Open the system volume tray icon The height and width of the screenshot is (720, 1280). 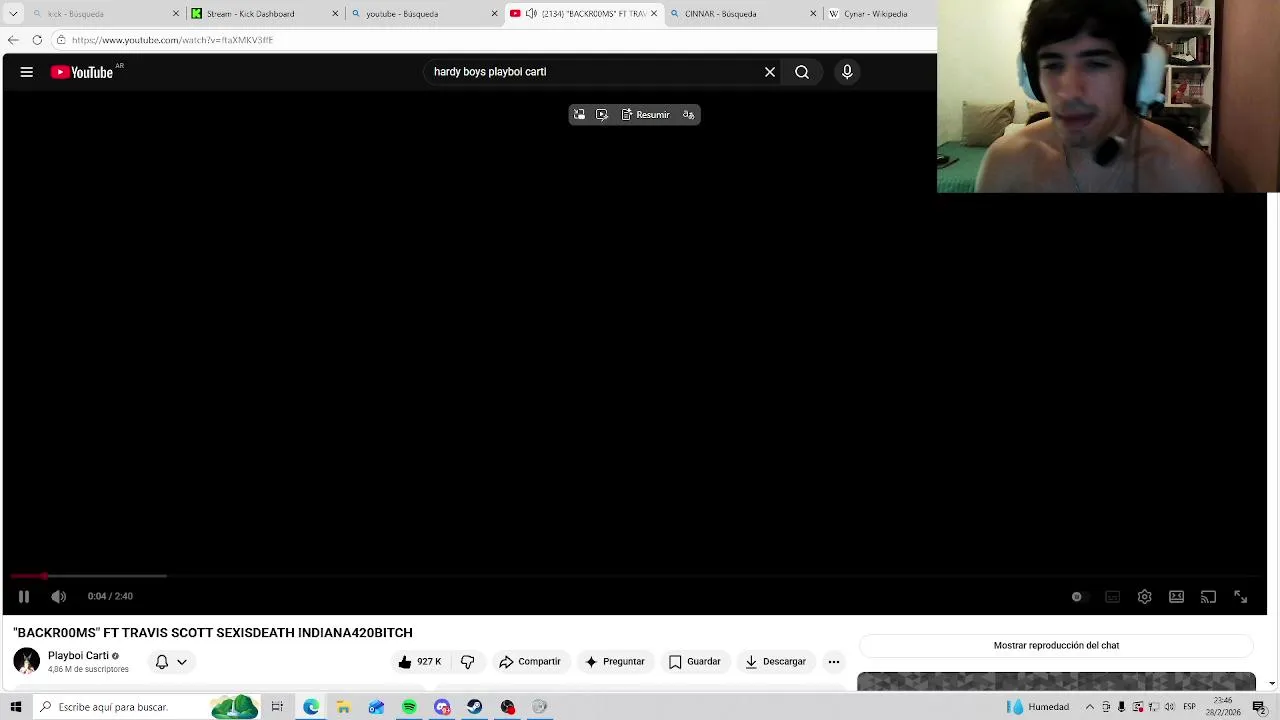pos(1169,707)
